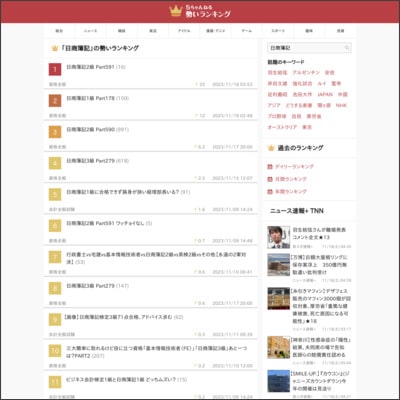The width and height of the screenshot is (400, 400).
Task: Select the スポーツ navigation tab
Action: click(x=278, y=31)
